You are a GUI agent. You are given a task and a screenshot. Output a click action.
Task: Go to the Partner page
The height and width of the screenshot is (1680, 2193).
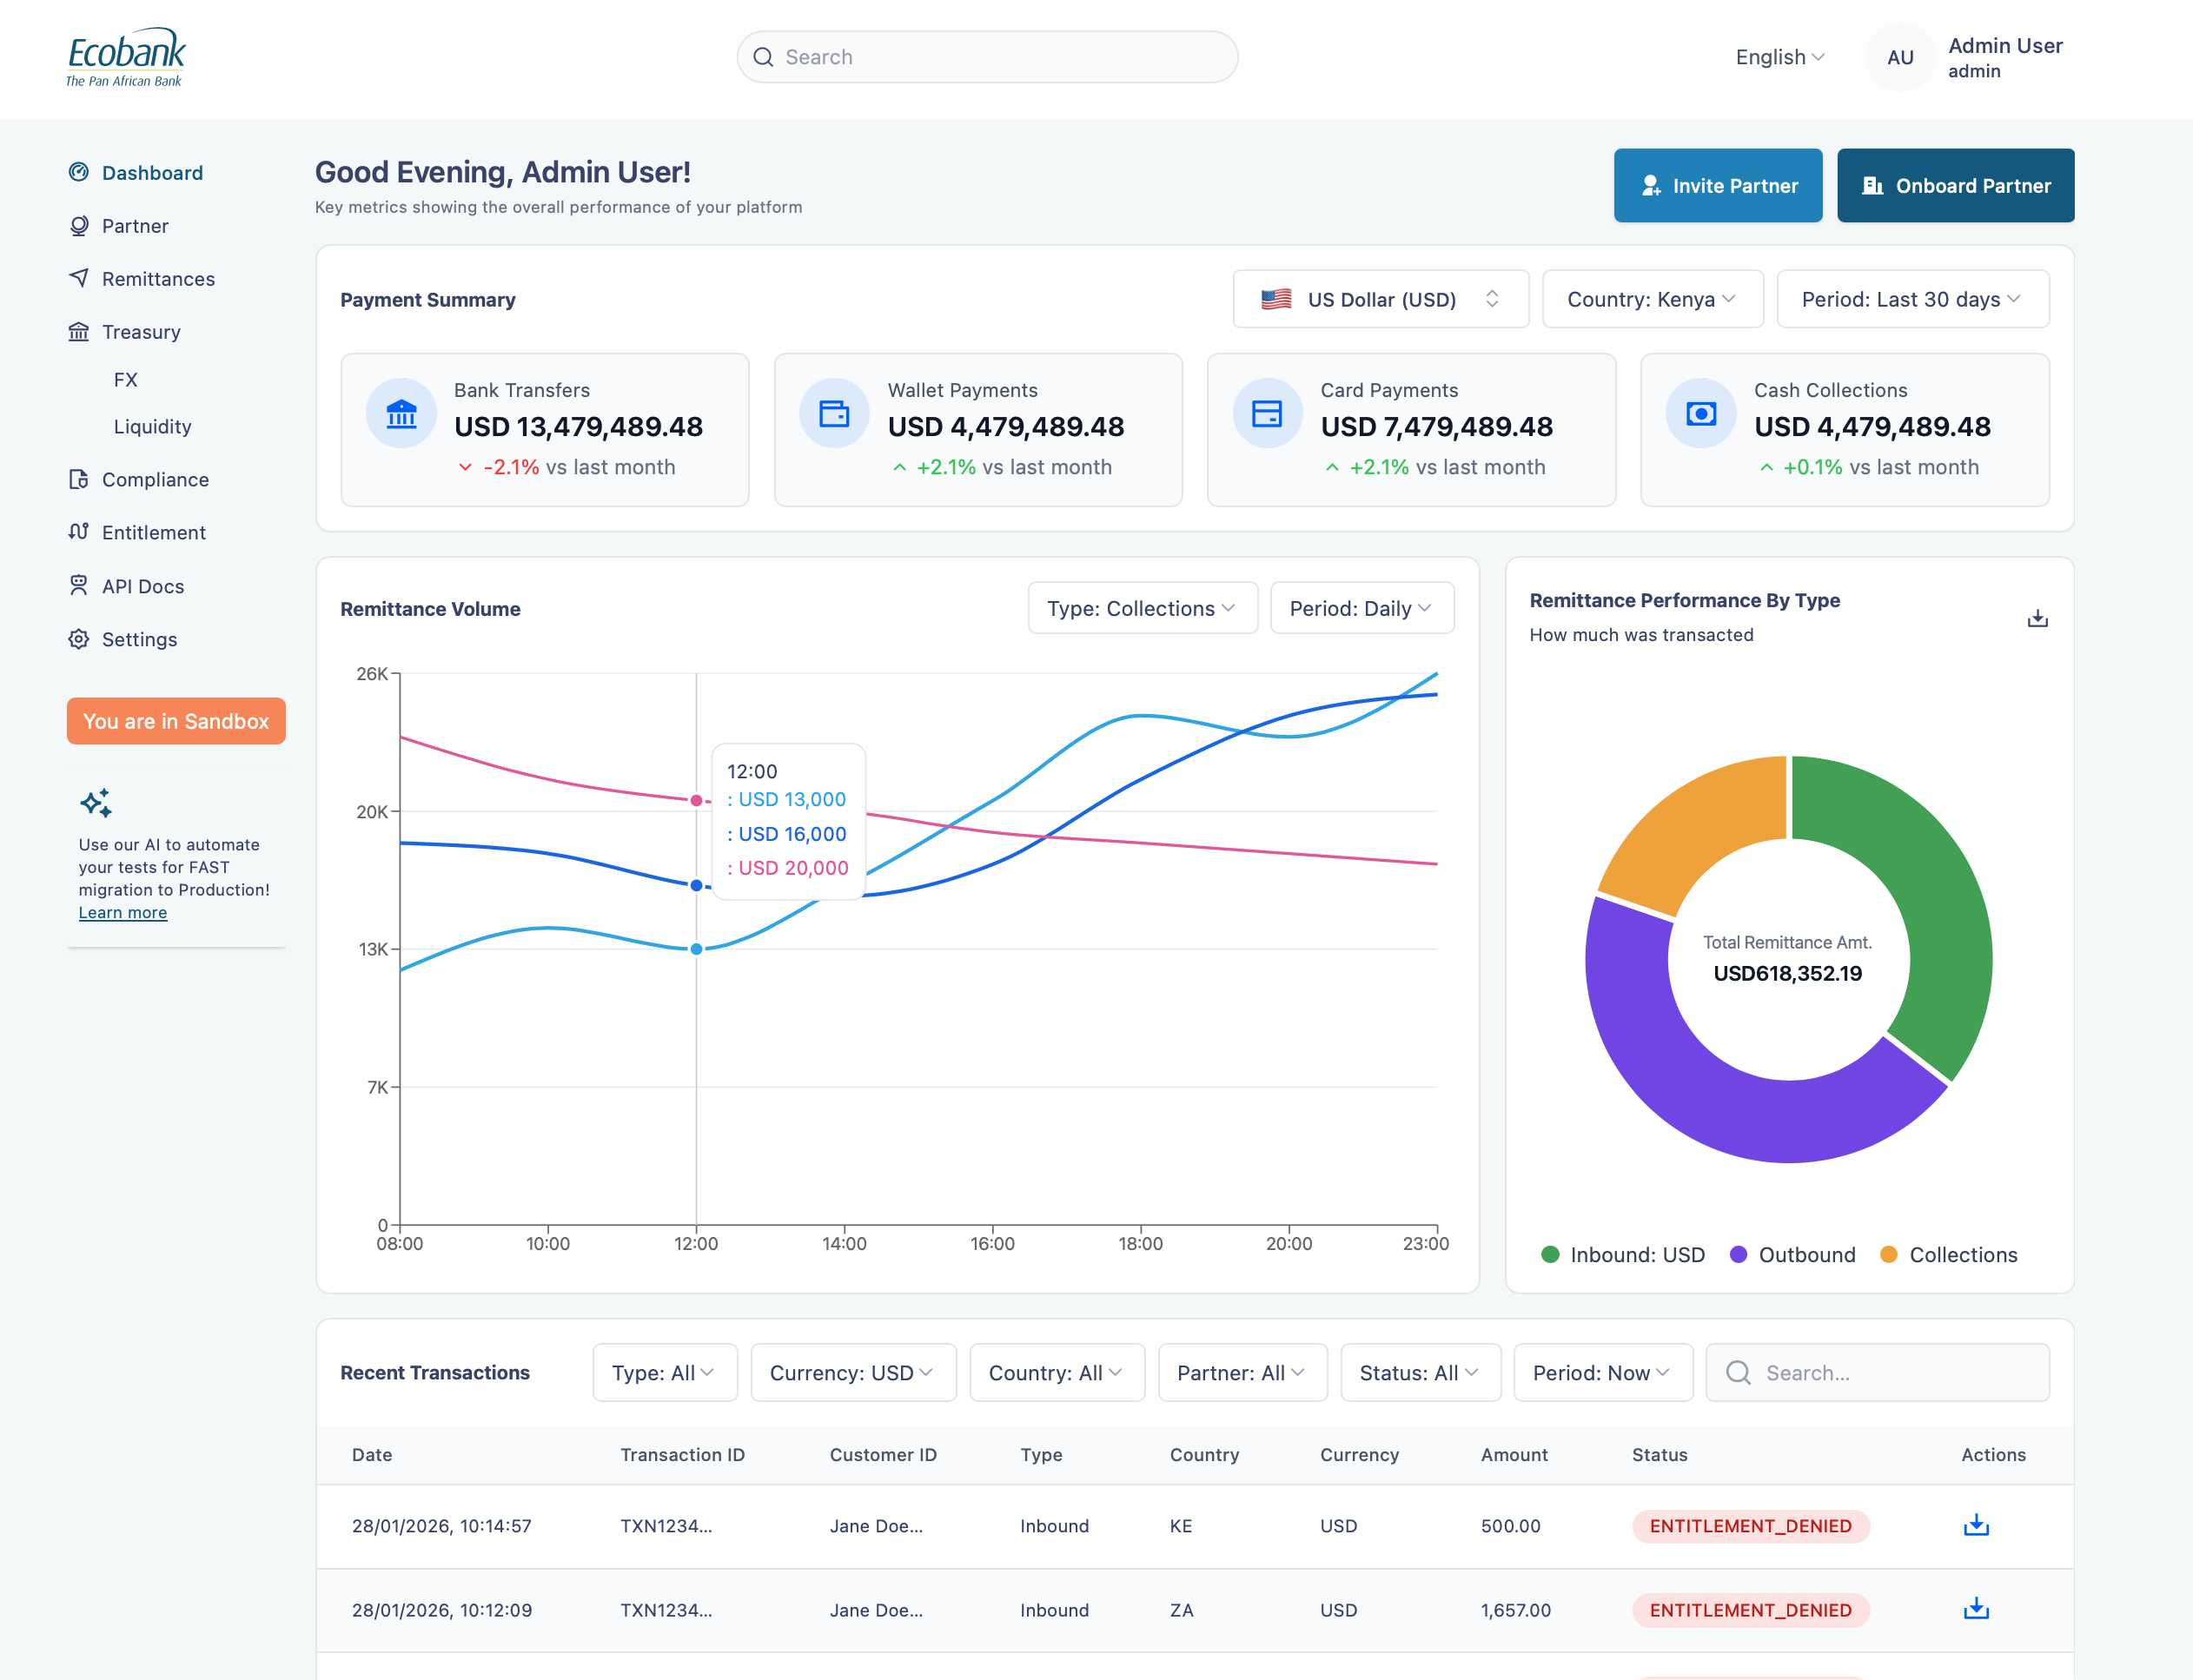click(x=135, y=226)
